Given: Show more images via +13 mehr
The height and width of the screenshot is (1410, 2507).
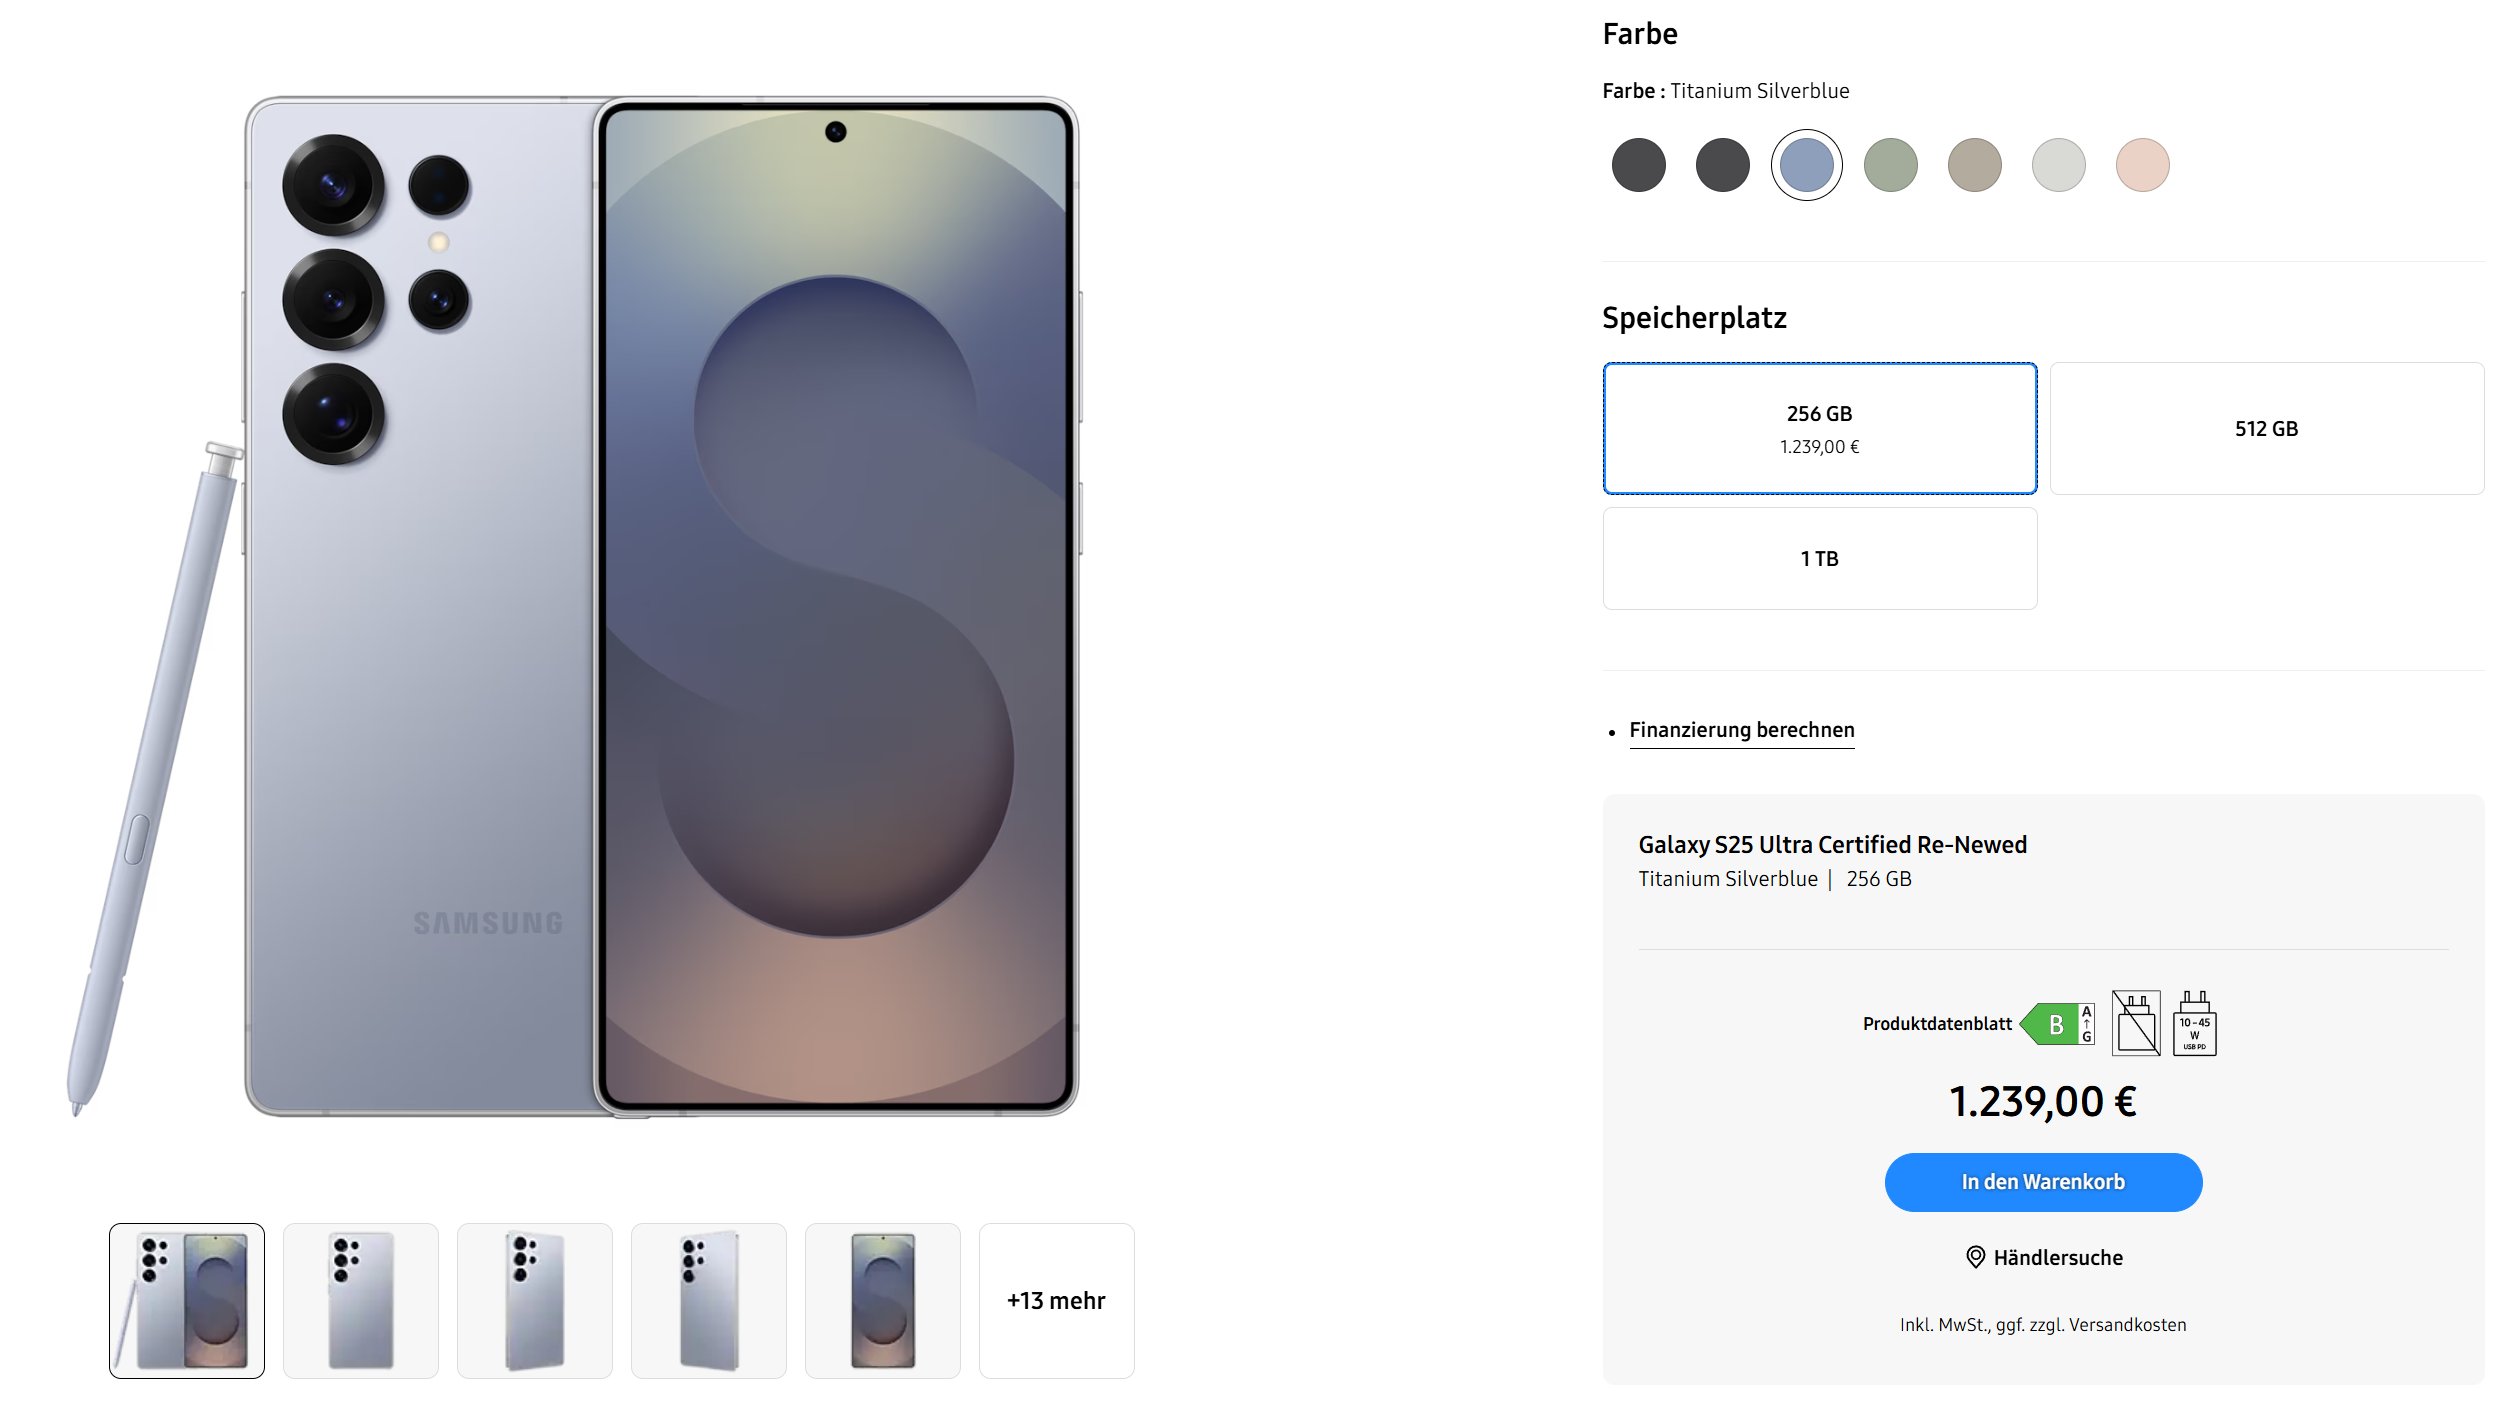Looking at the screenshot, I should [x=1056, y=1300].
